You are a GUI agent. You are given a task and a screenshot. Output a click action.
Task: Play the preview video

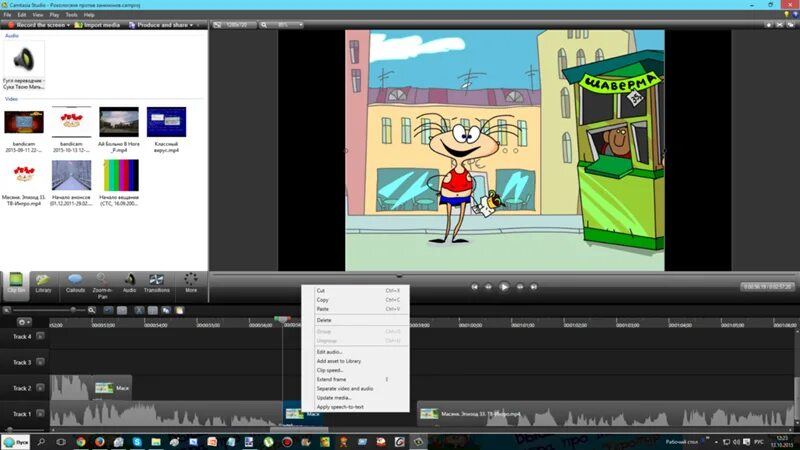click(x=504, y=287)
